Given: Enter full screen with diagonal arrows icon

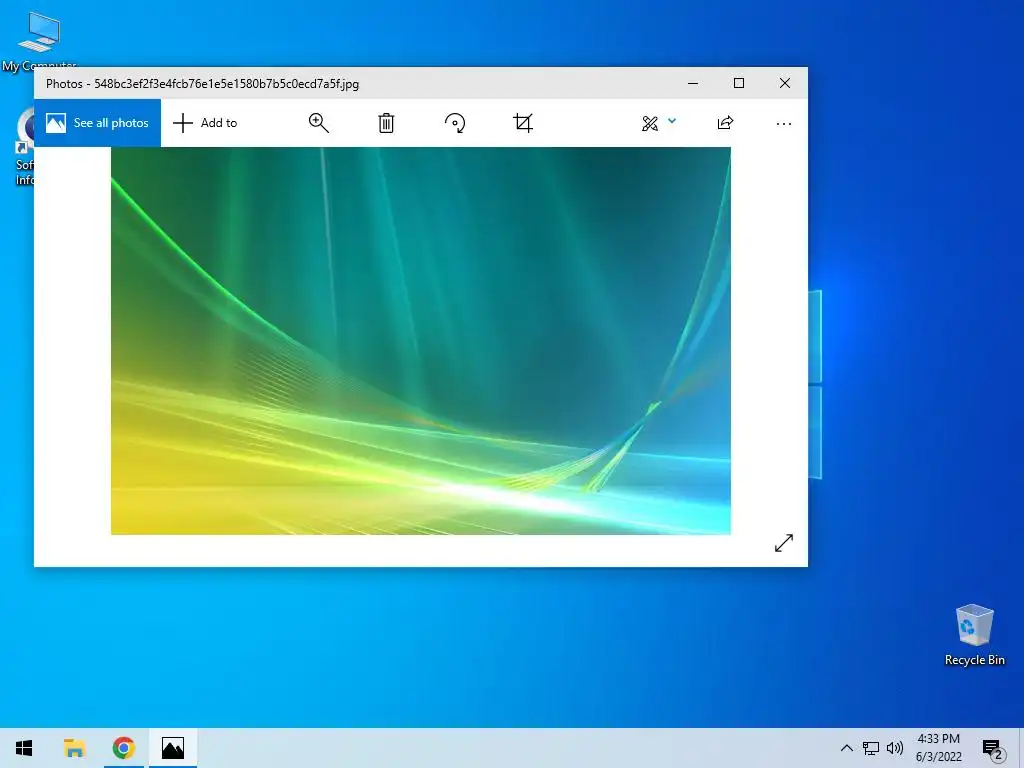Looking at the screenshot, I should click(784, 543).
